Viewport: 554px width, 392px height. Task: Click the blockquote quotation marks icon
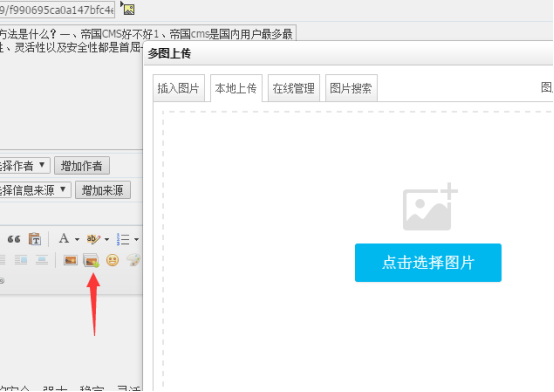(x=14, y=239)
